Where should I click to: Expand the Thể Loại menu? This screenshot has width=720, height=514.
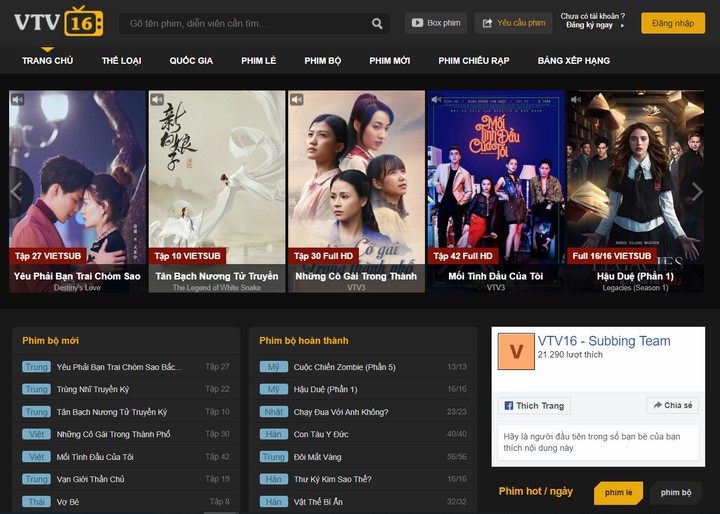pos(121,61)
